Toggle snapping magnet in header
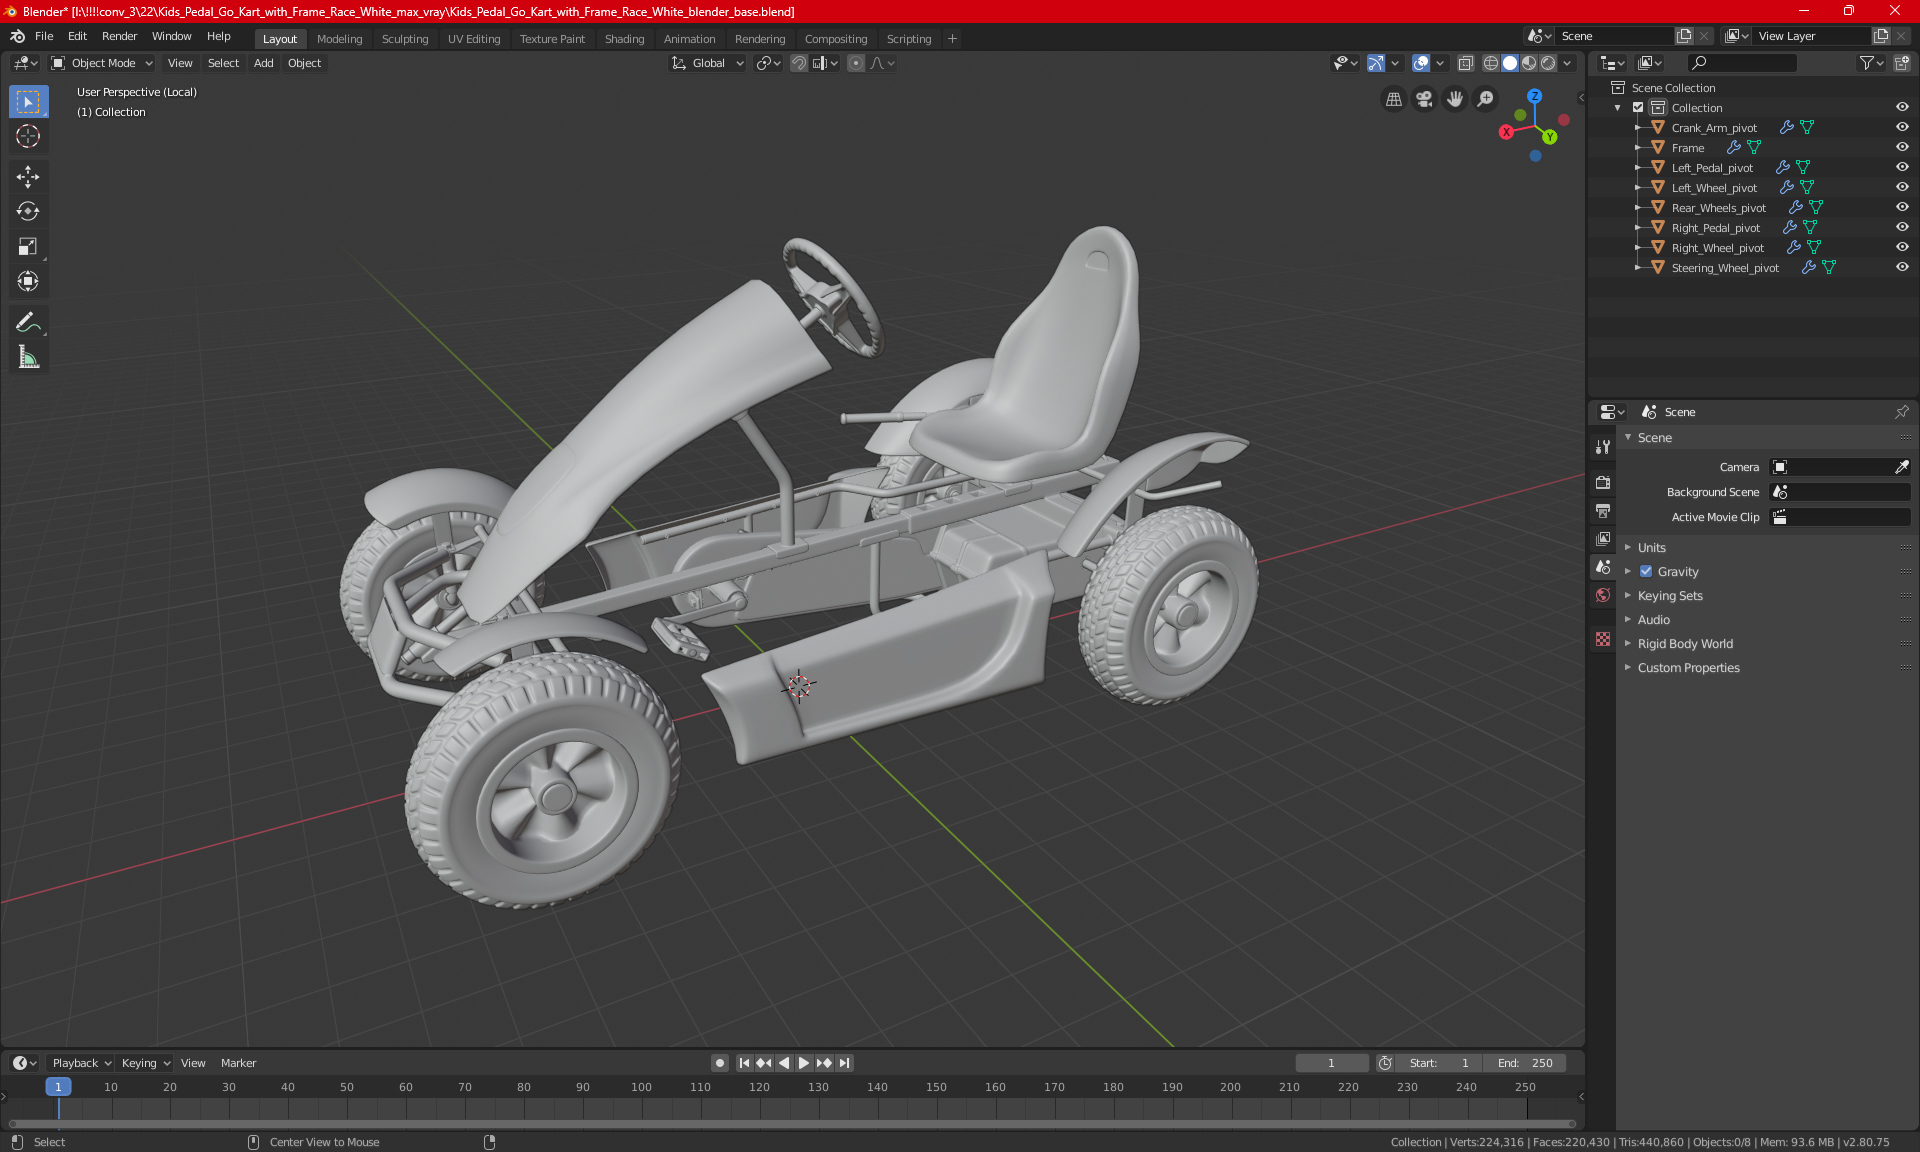Image resolution: width=1920 pixels, height=1152 pixels. [799, 63]
